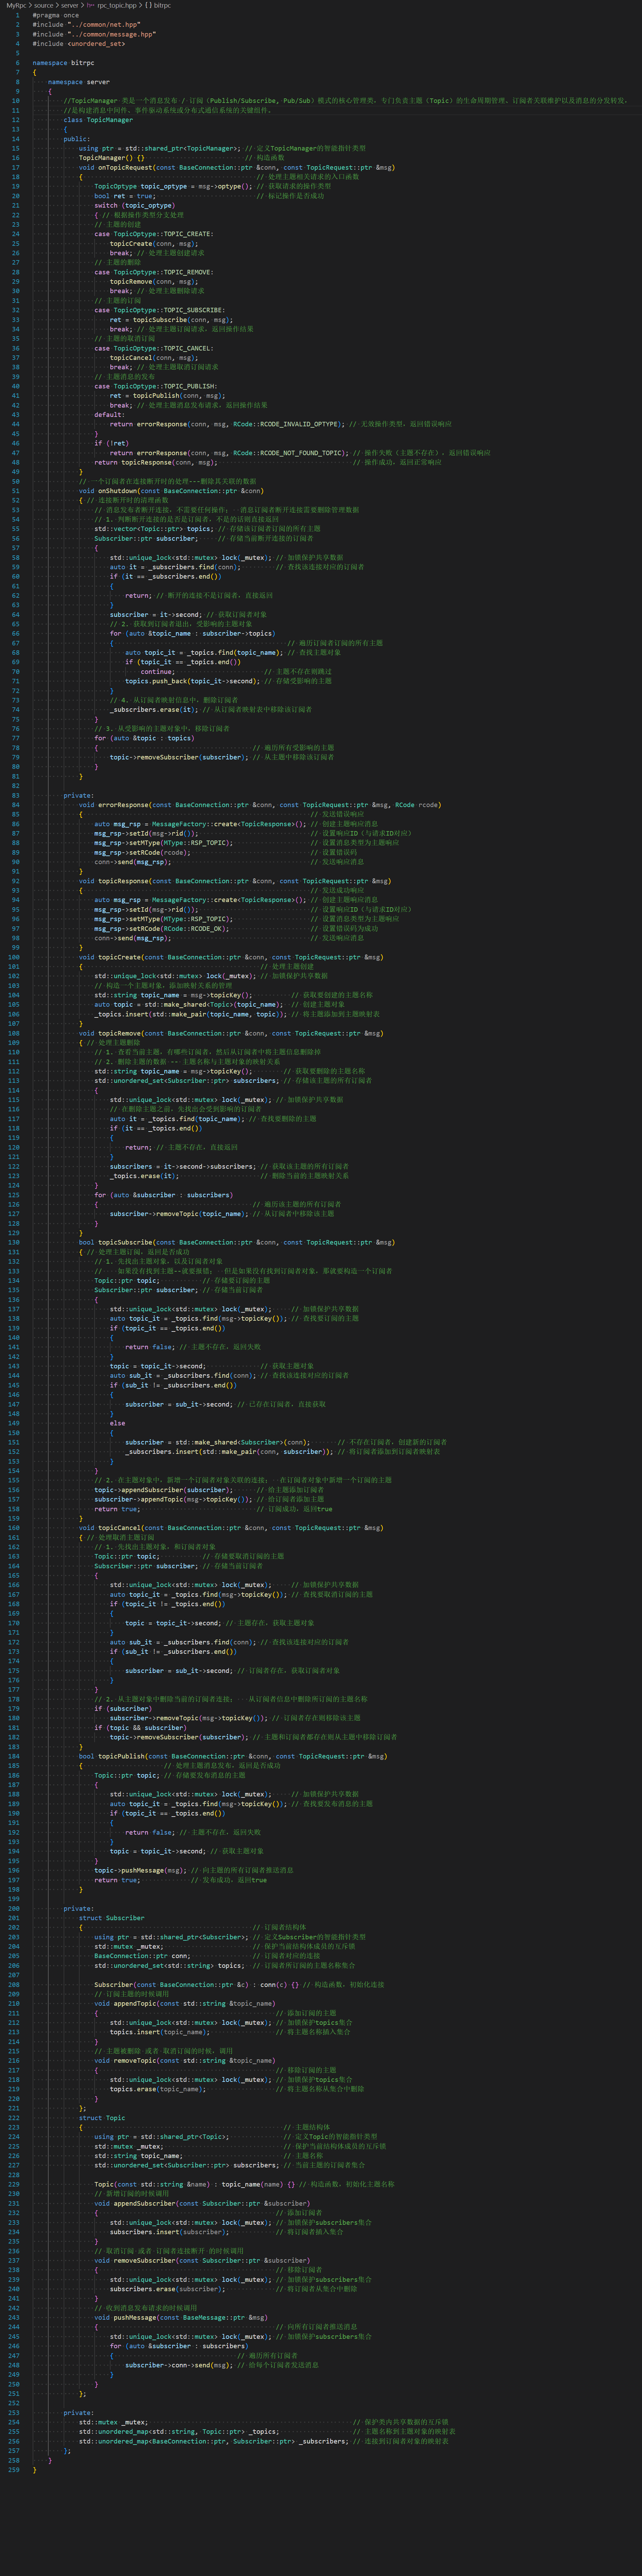Click 'namespace bitrpc' on line 6
The image size is (642, 2576).
(63, 63)
